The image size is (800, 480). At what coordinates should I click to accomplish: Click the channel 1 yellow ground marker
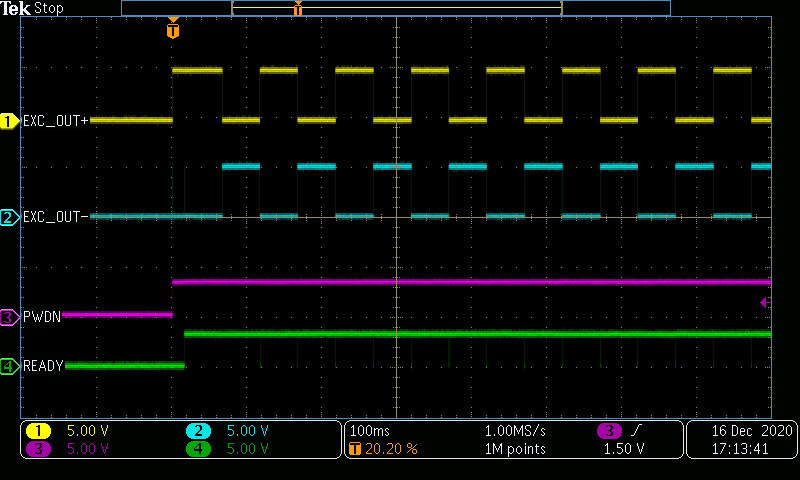(9, 121)
